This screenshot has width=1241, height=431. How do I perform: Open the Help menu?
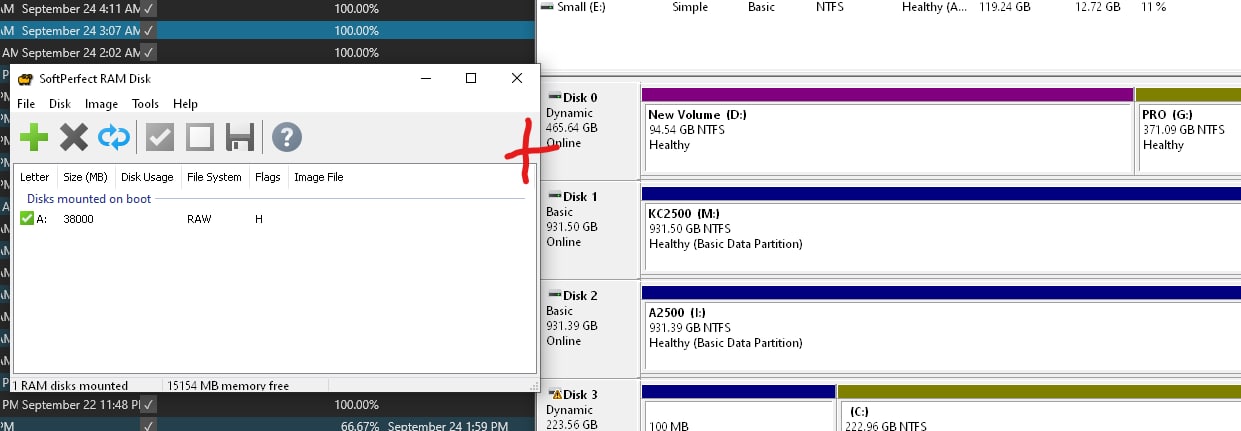[x=185, y=104]
